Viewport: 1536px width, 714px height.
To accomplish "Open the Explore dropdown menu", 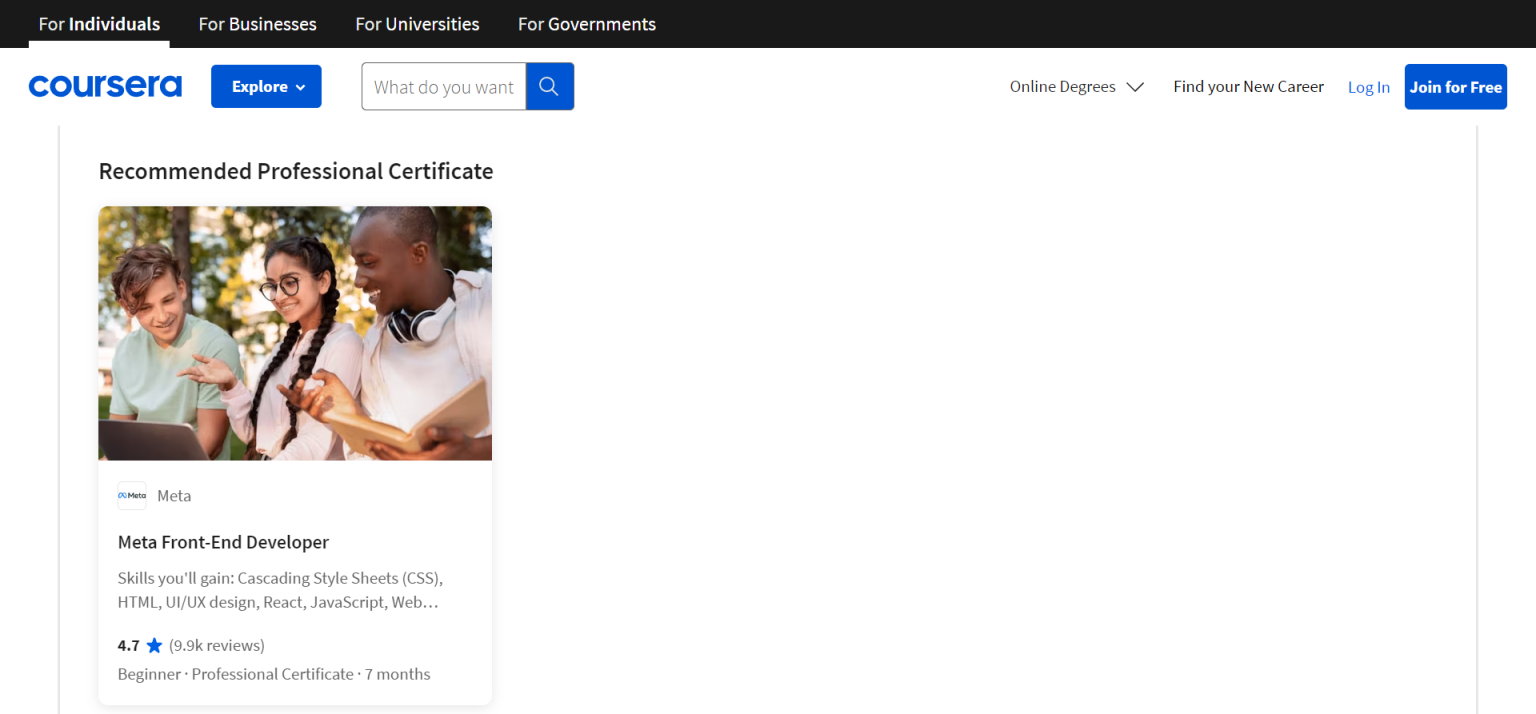I will coord(266,87).
